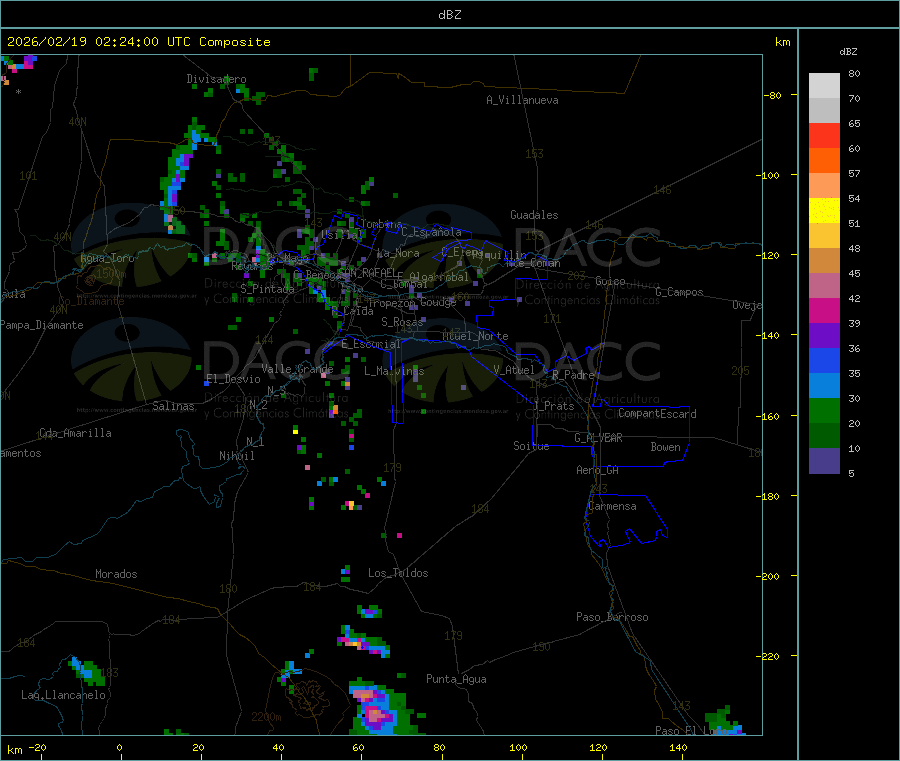Select the Morados place label
900x761 pixels.
pos(116,574)
